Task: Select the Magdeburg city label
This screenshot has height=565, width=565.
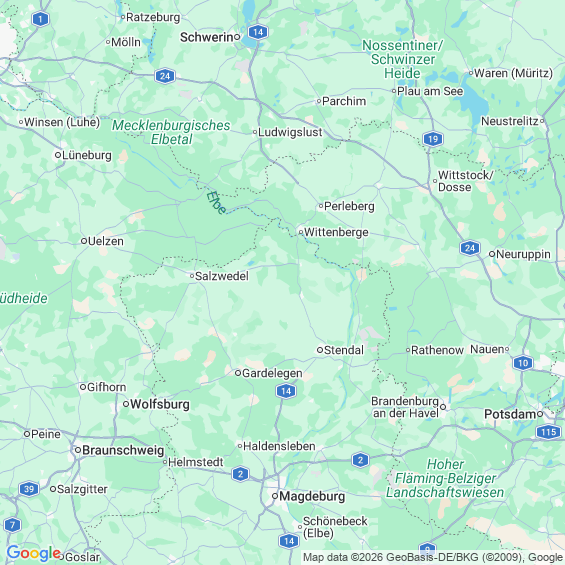Action: tap(312, 496)
